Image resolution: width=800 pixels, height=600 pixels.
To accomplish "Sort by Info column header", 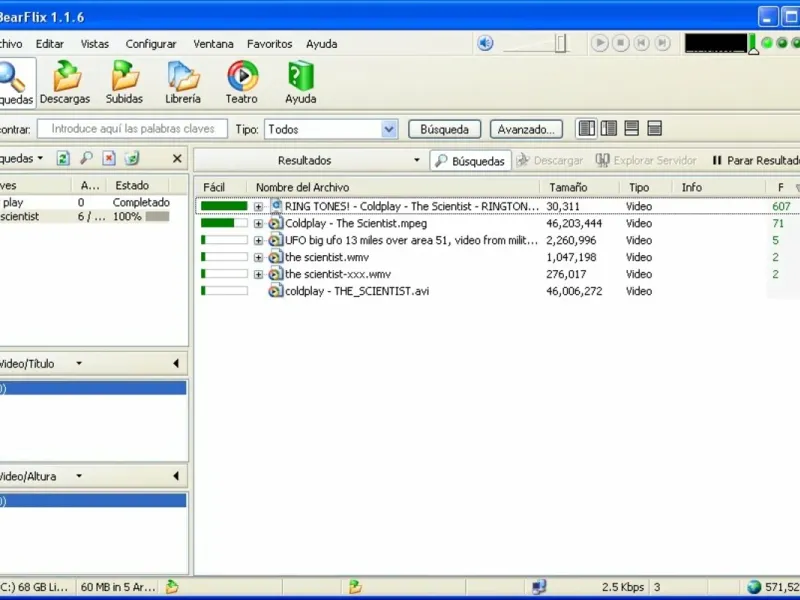I will (719, 187).
